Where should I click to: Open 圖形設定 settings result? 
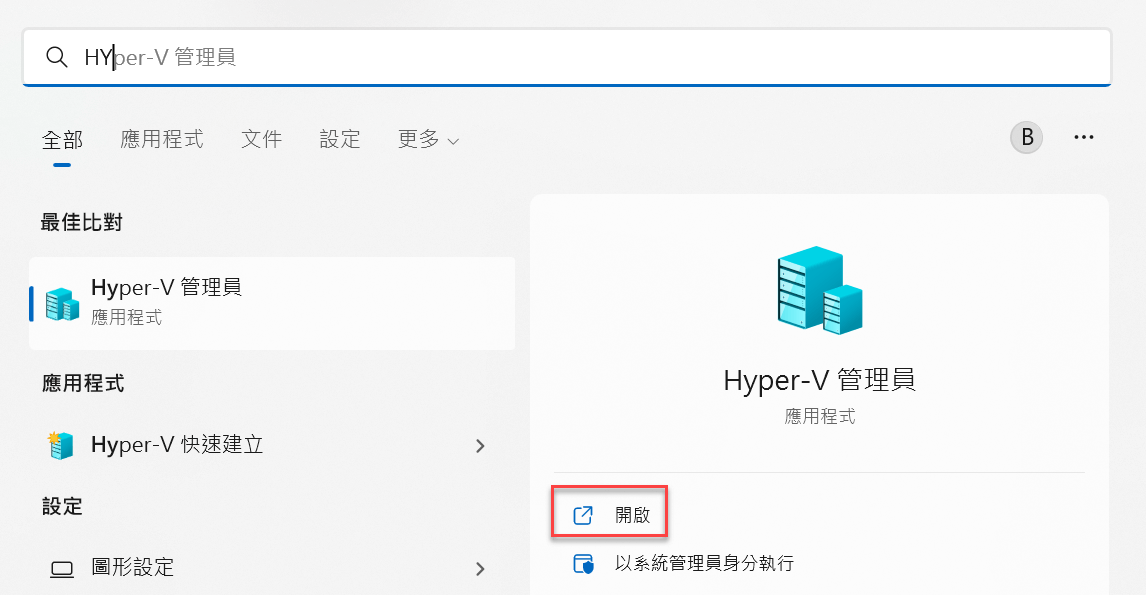tap(272, 567)
